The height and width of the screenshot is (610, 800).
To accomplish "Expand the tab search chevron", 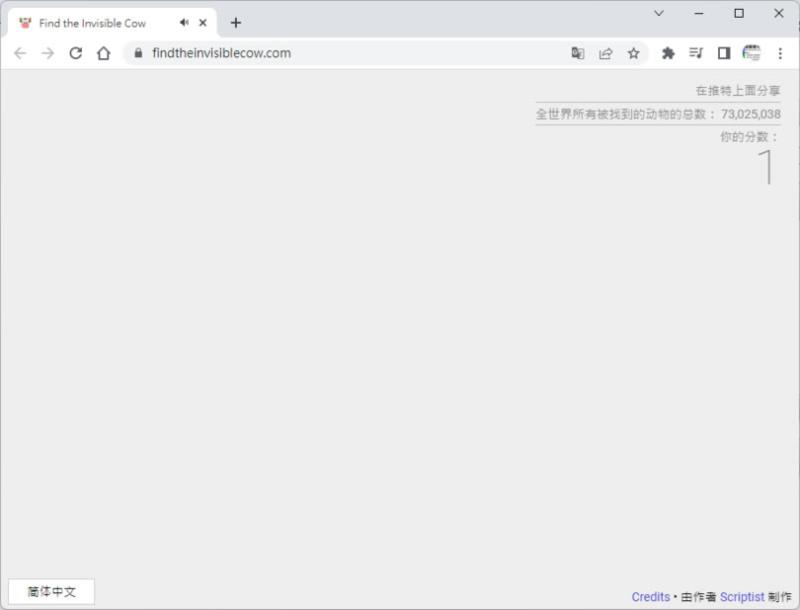I will [659, 13].
